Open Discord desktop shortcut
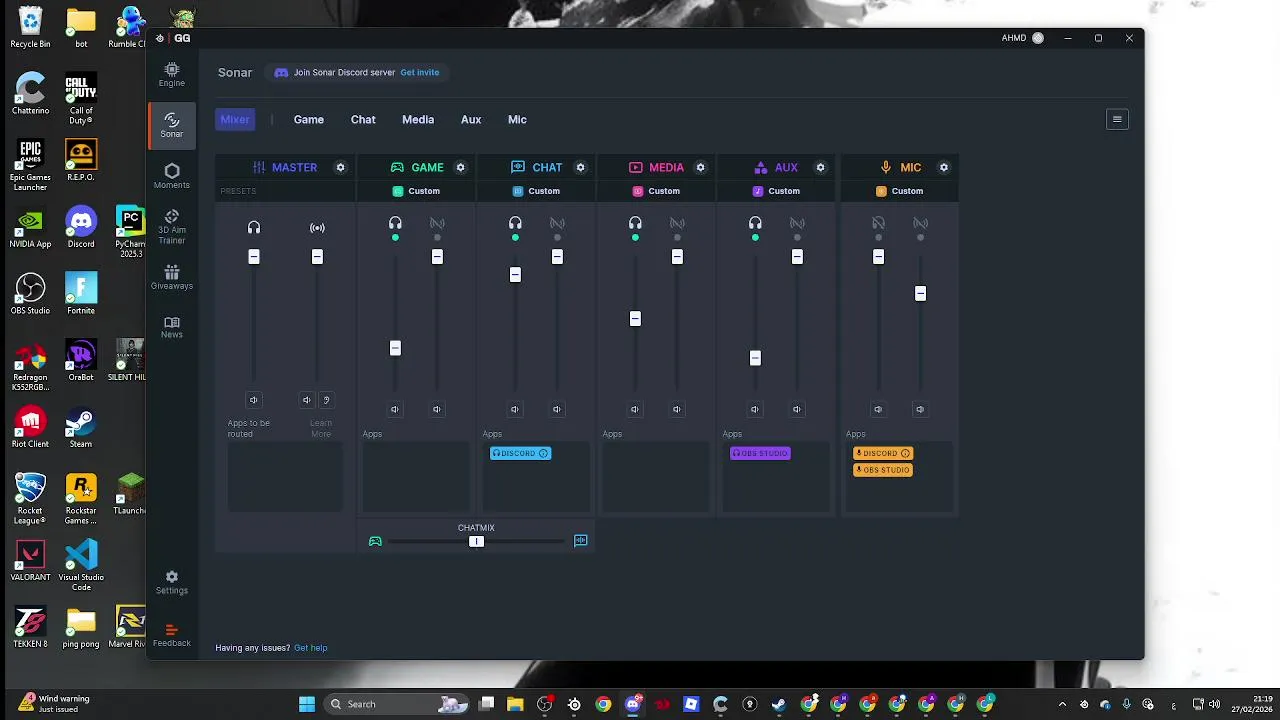The image size is (1280, 720). [x=81, y=228]
